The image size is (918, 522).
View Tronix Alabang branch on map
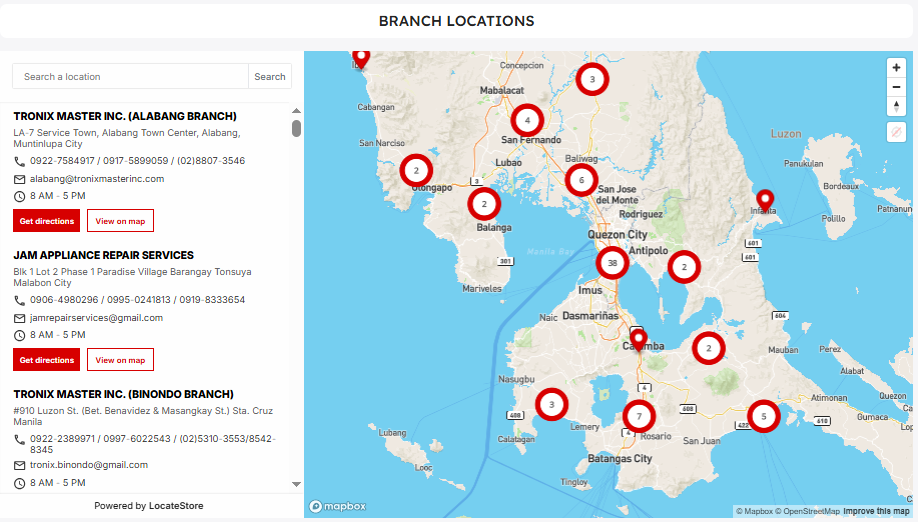120,221
